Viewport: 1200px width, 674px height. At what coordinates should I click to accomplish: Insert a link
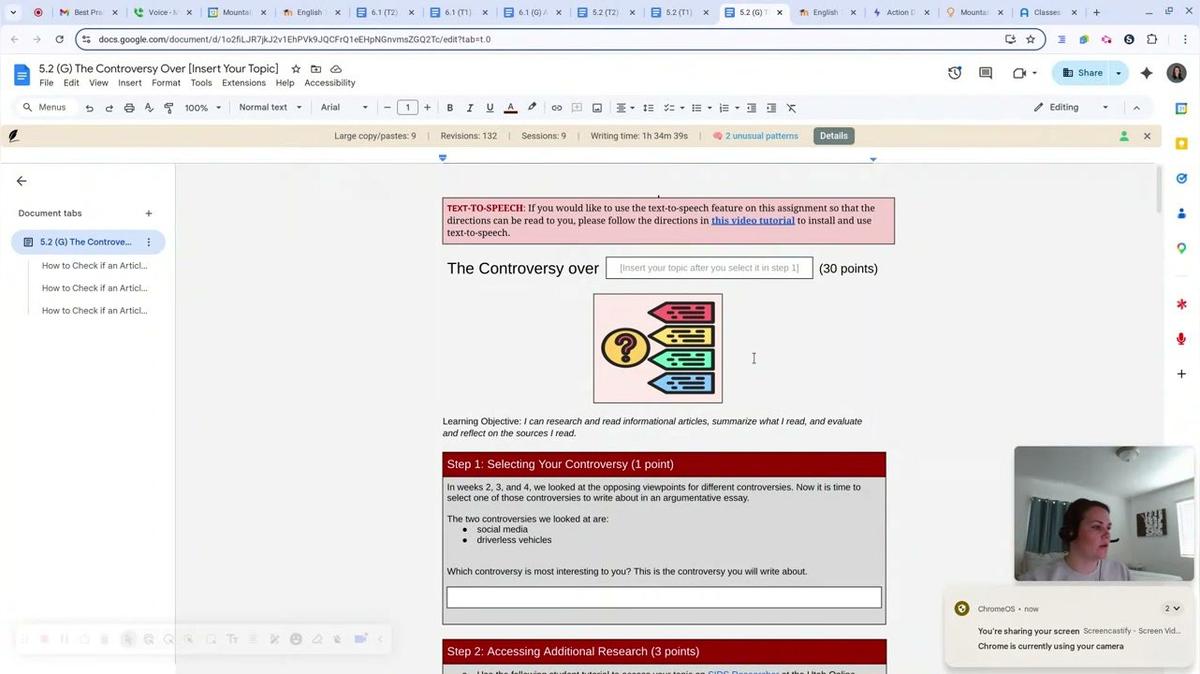click(556, 107)
